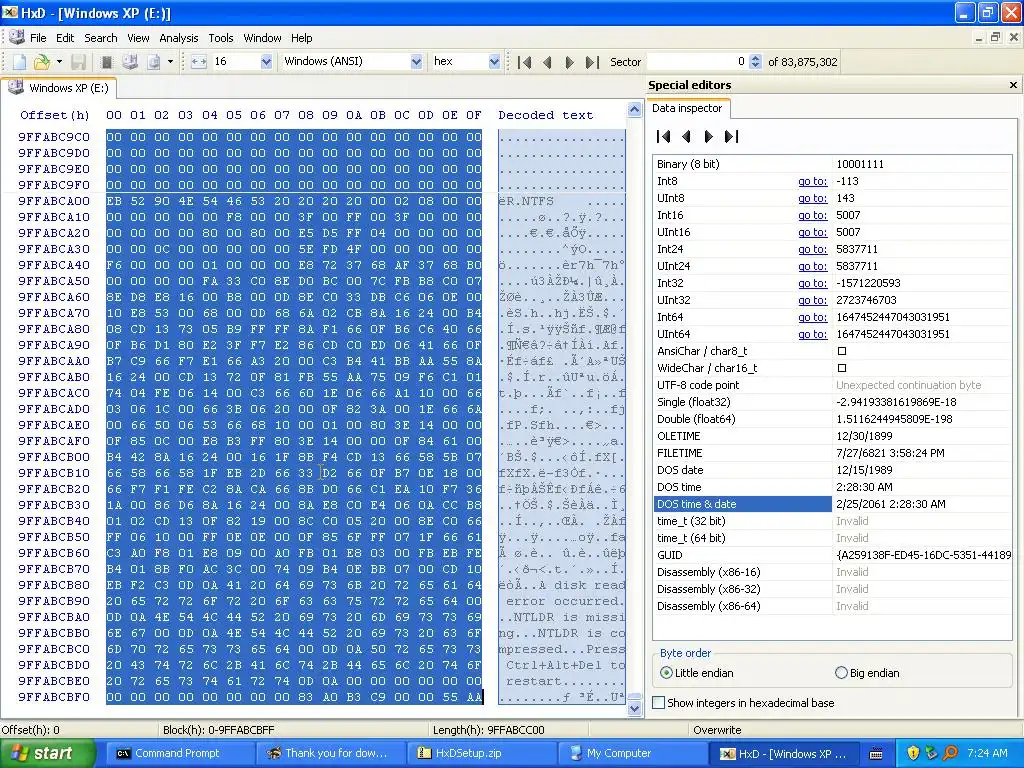Image resolution: width=1024 pixels, height=768 pixels.
Task: Open the Window menu
Action: click(x=262, y=38)
